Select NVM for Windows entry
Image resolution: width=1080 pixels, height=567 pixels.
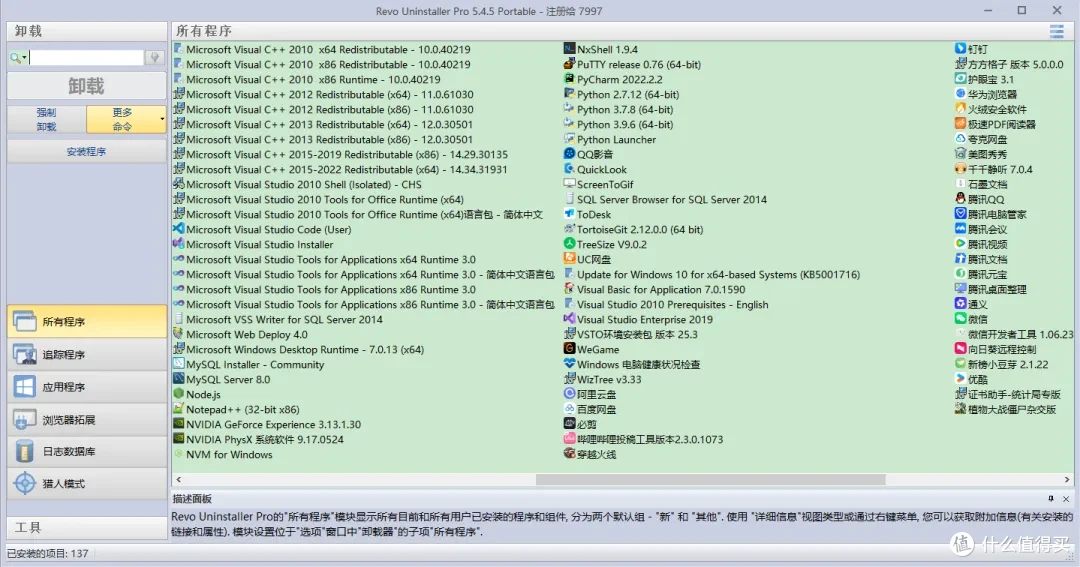222,454
